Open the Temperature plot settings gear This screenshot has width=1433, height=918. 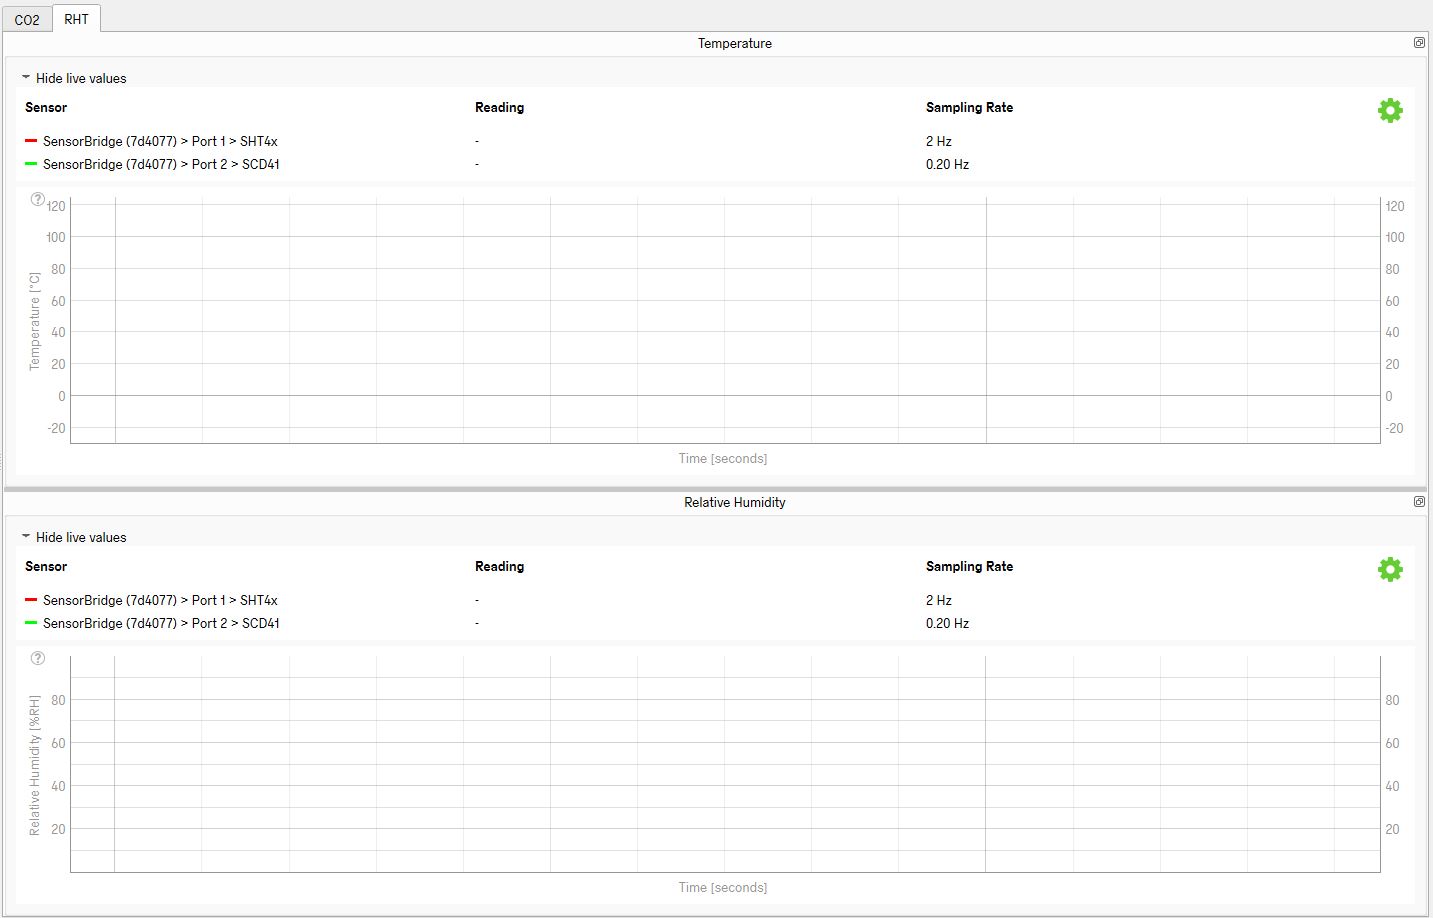tap(1390, 110)
